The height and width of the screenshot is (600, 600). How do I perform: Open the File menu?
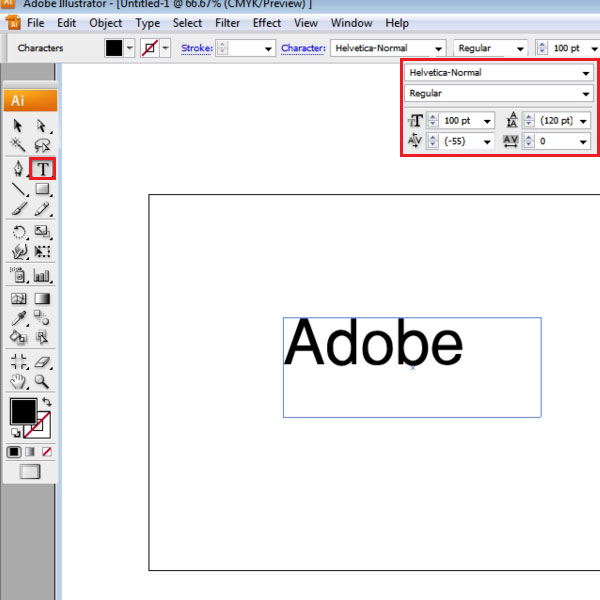point(36,23)
